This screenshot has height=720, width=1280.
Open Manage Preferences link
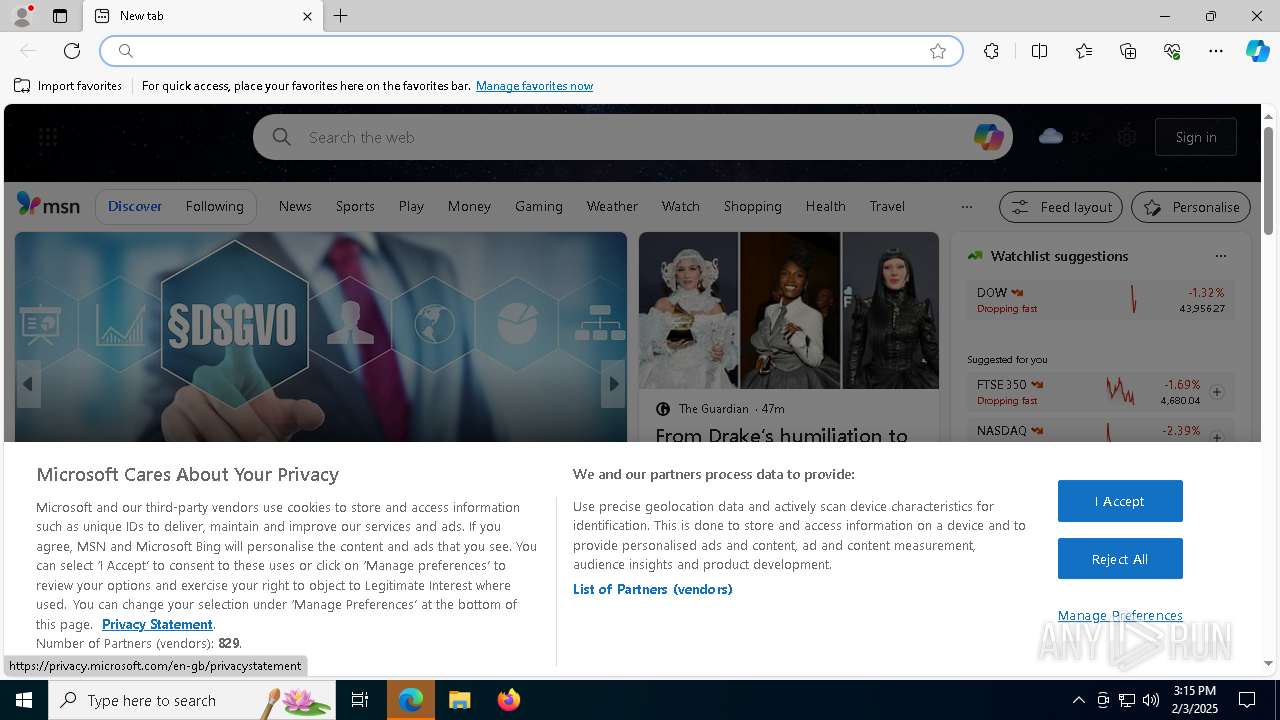click(1120, 615)
